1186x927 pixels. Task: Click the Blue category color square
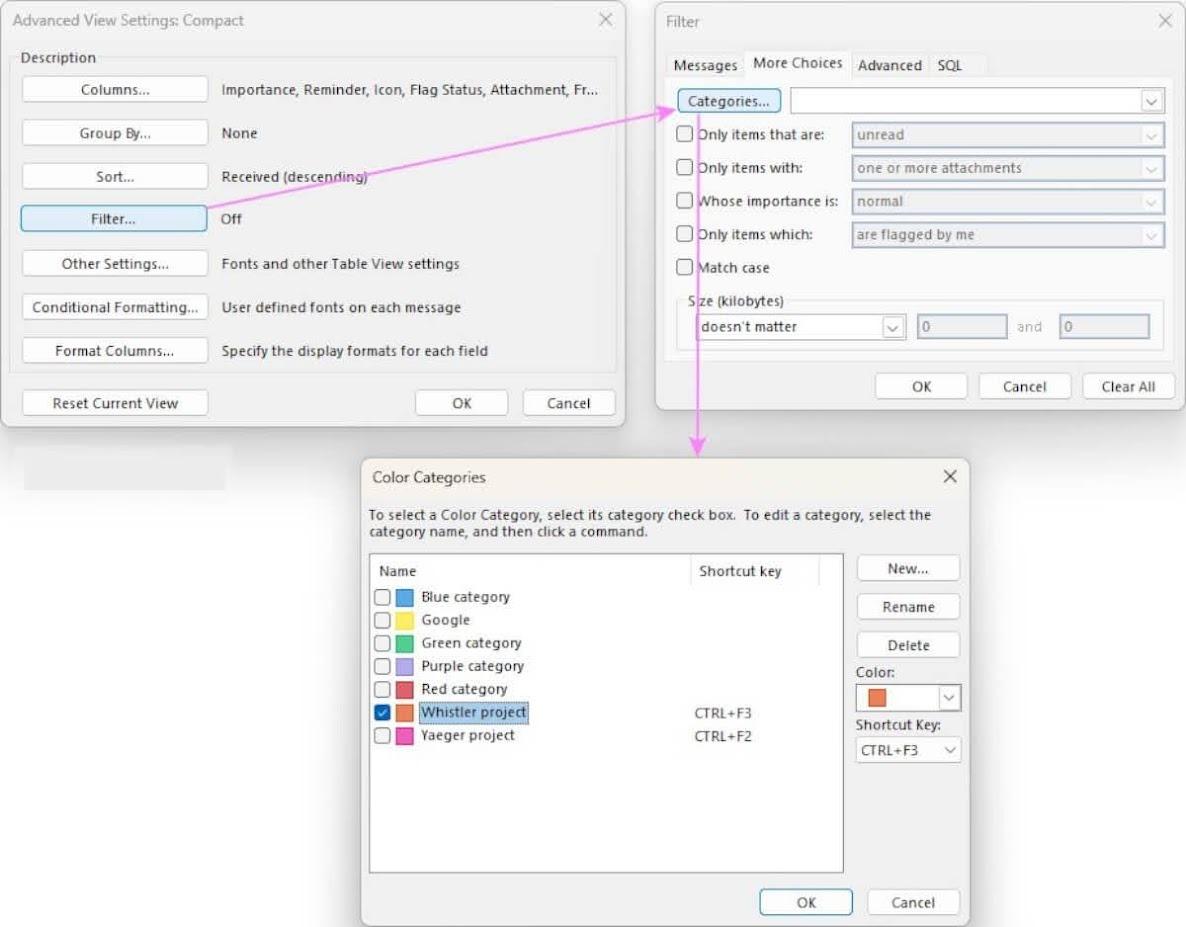click(405, 597)
